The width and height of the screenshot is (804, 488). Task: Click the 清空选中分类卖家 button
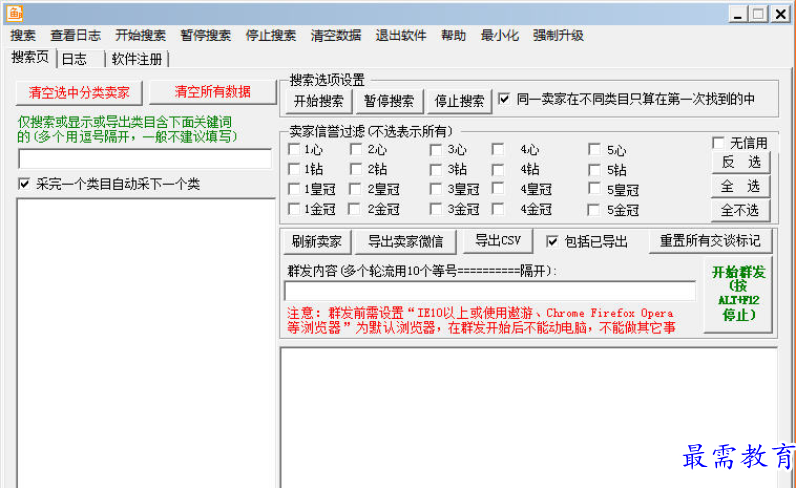pyautogui.click(x=79, y=93)
